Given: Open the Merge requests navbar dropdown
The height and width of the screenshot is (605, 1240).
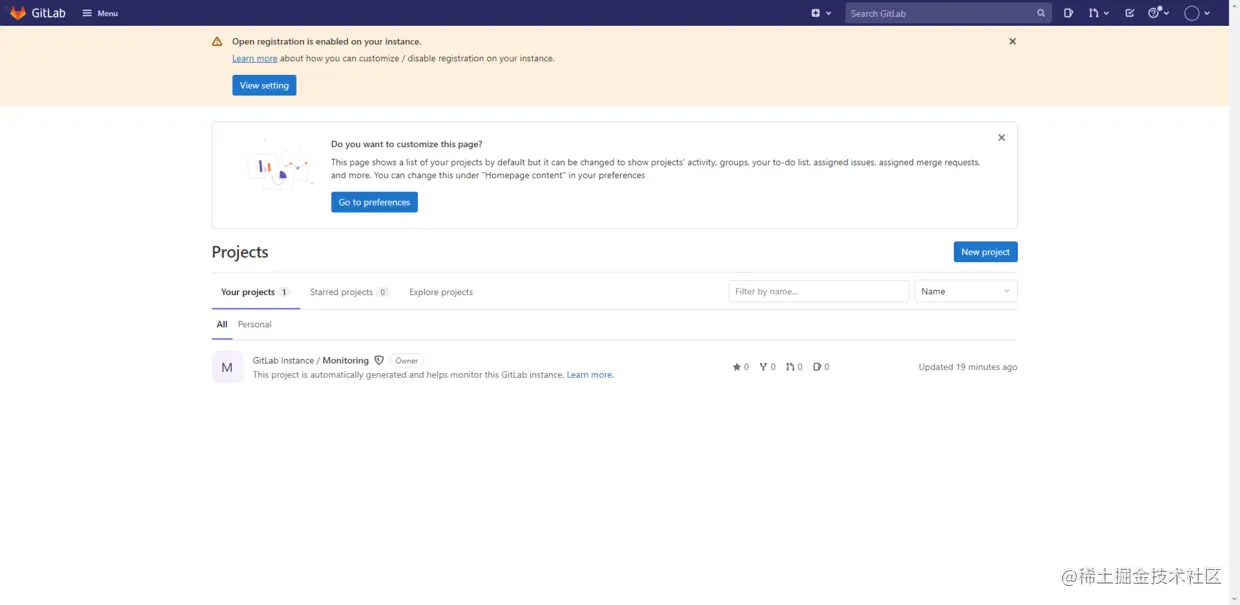Looking at the screenshot, I should 1099,13.
